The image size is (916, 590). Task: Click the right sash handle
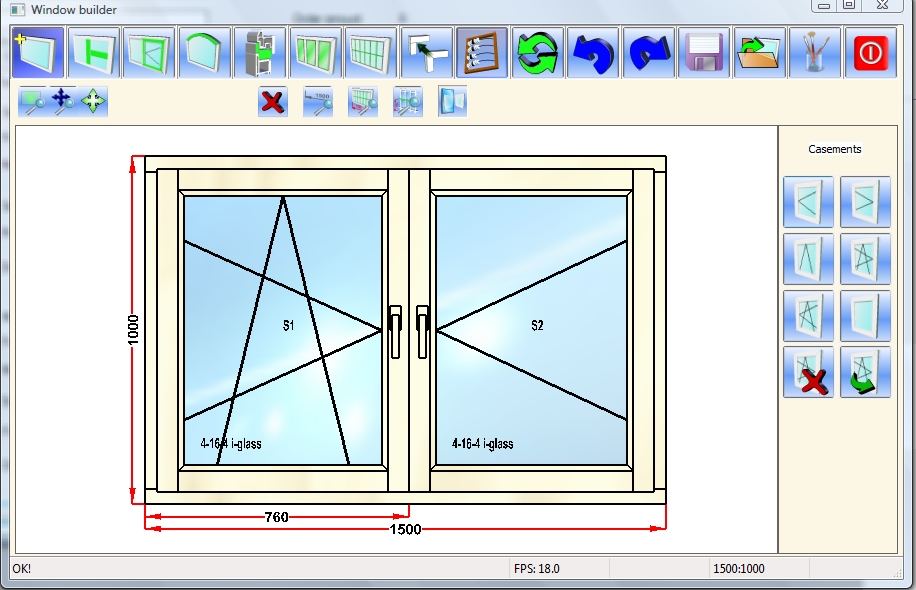422,331
